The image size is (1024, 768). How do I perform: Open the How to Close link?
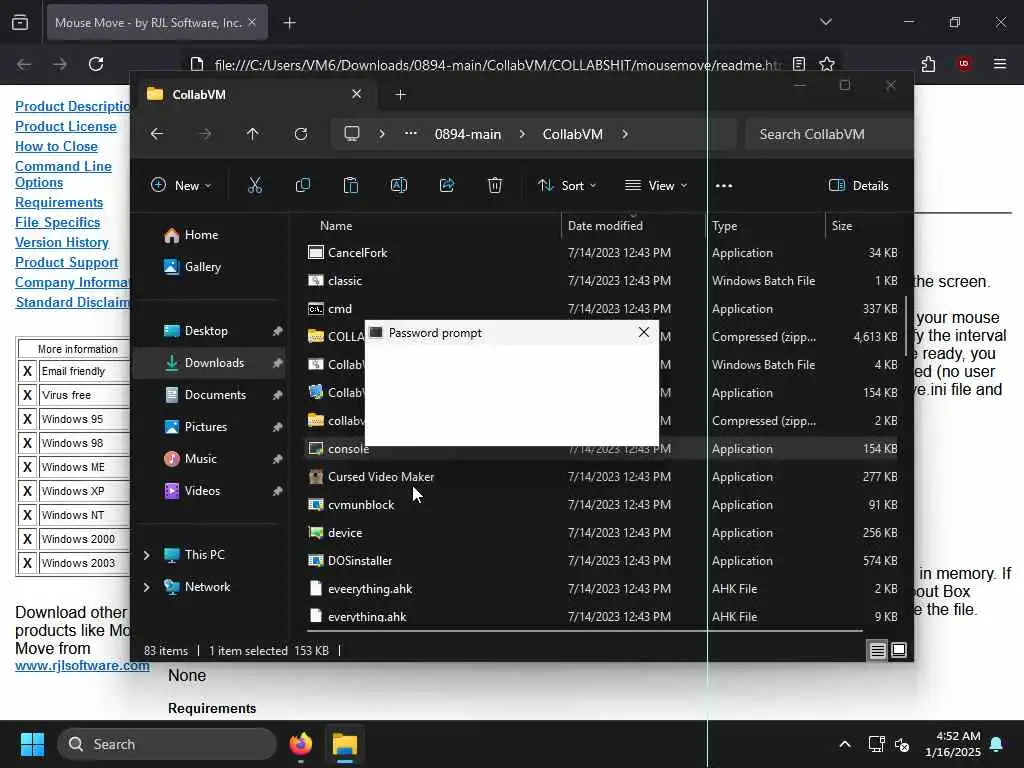click(x=56, y=146)
